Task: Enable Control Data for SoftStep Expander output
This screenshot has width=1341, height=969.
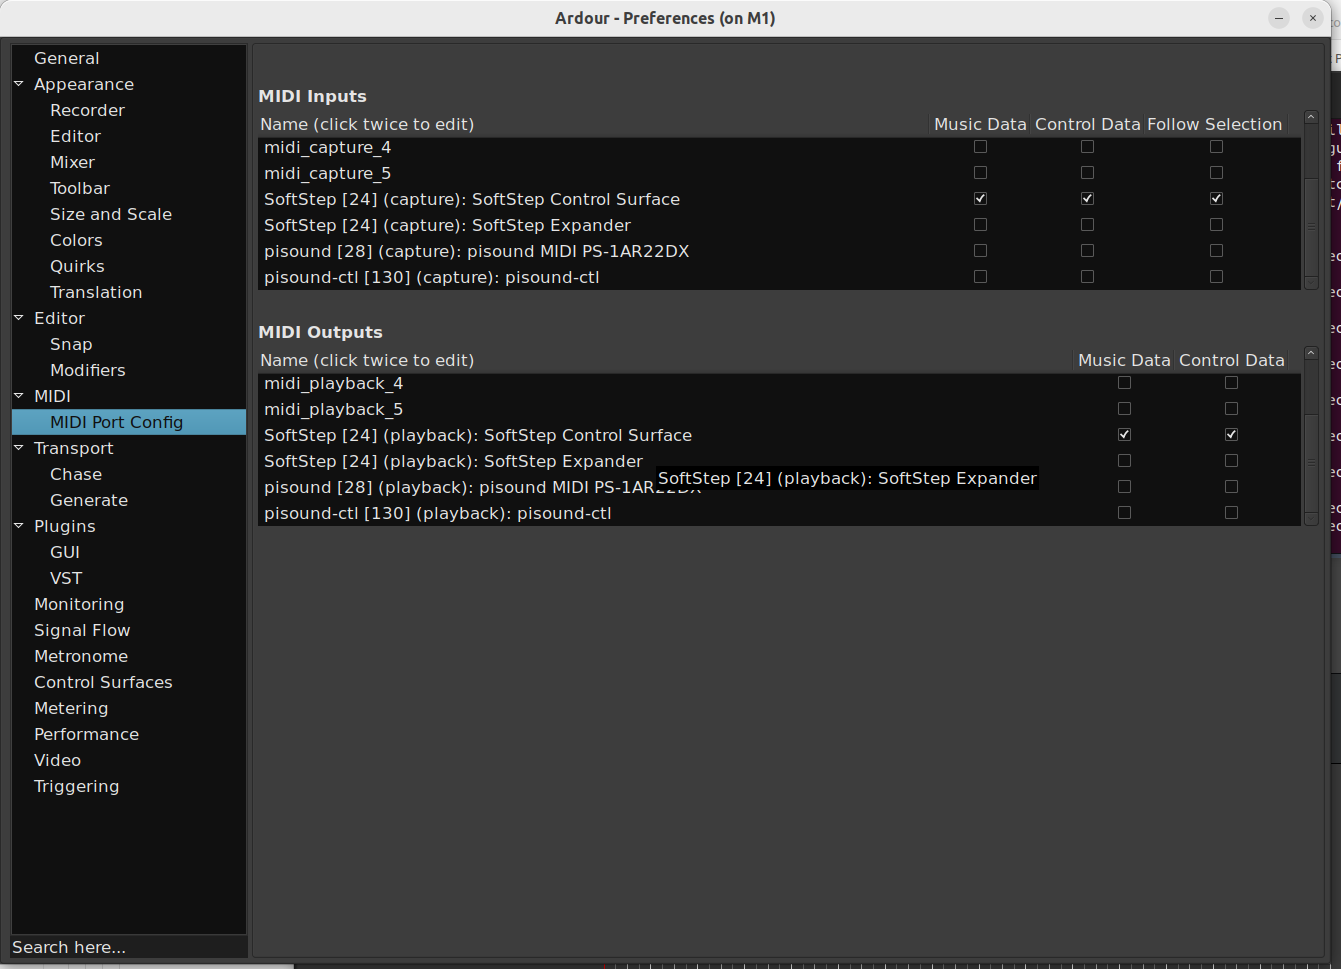Action: [1231, 461]
